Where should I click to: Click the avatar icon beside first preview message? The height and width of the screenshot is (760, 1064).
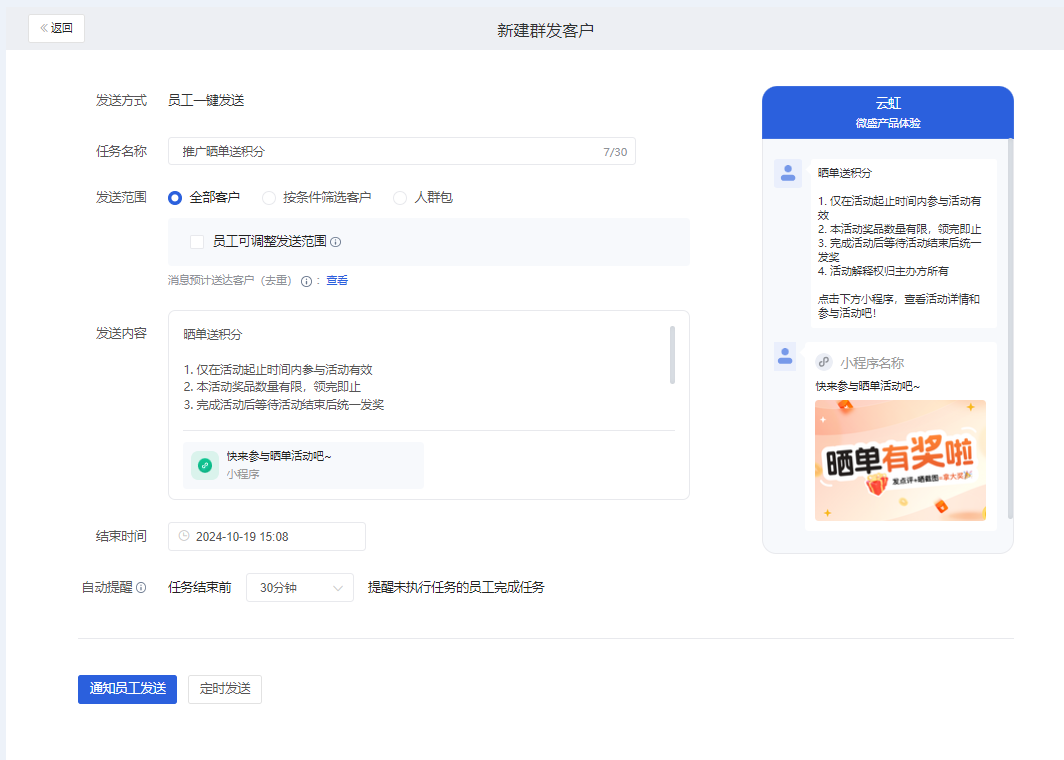(788, 174)
